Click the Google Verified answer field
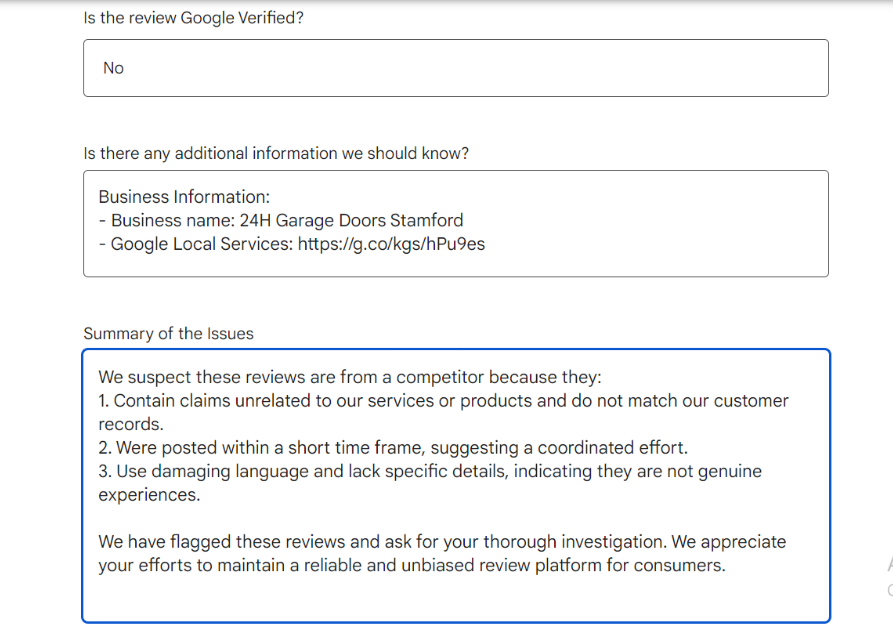 coord(455,68)
